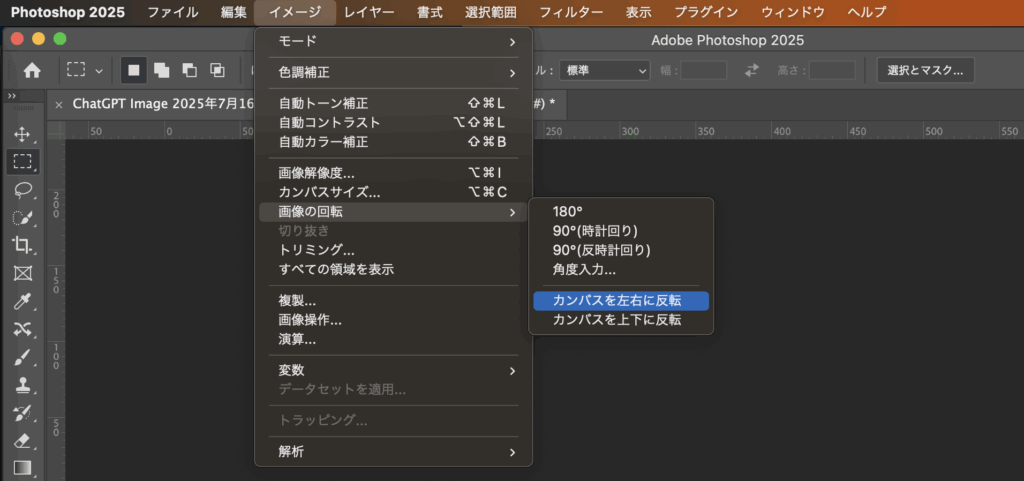Select the Clone Stamp tool
The width and height of the screenshot is (1024, 481).
(22, 385)
